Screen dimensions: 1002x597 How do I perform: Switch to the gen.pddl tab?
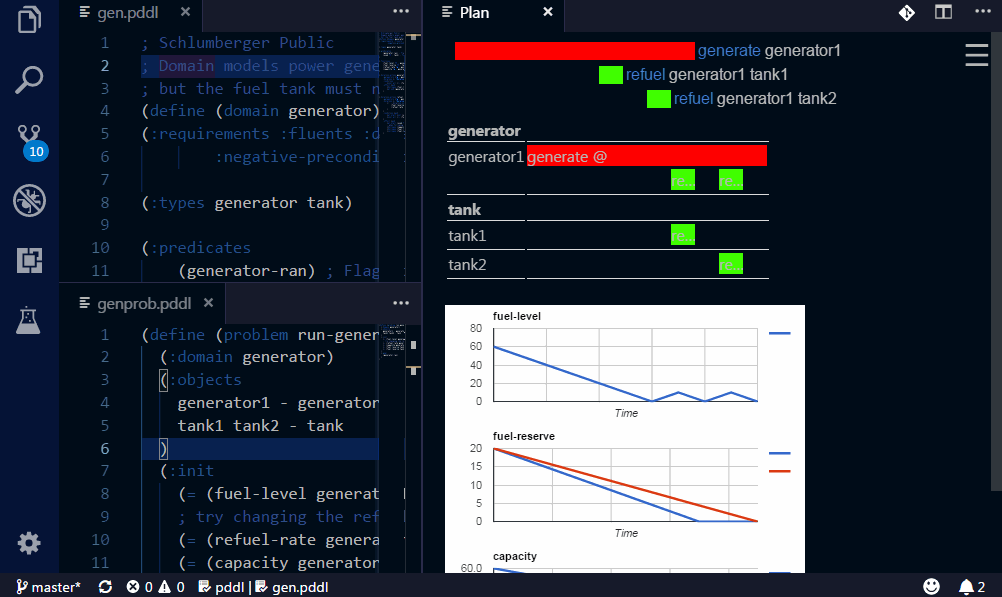[127, 13]
